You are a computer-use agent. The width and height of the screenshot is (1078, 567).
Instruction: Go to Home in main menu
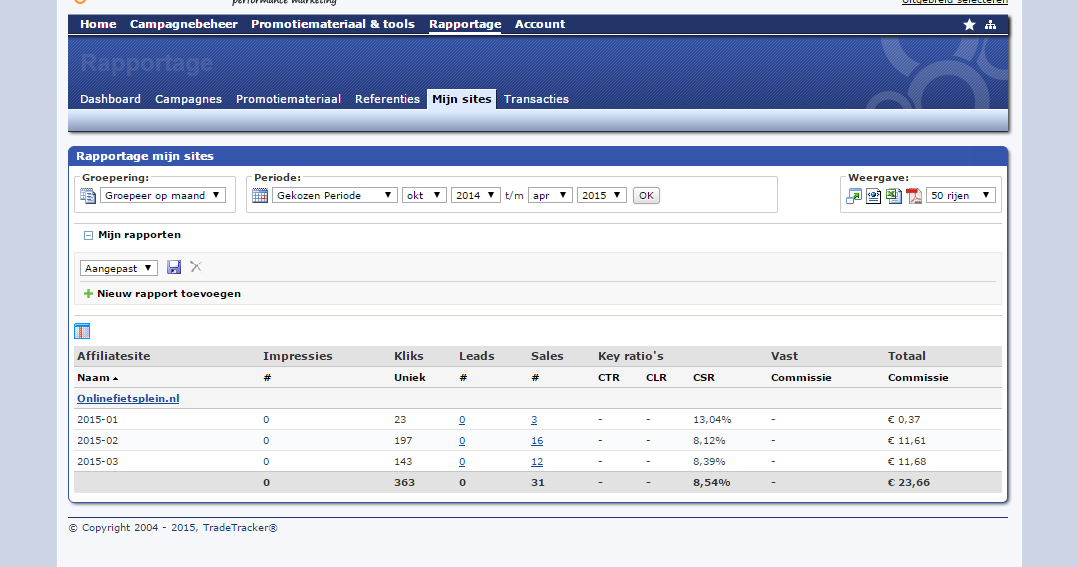coord(98,24)
